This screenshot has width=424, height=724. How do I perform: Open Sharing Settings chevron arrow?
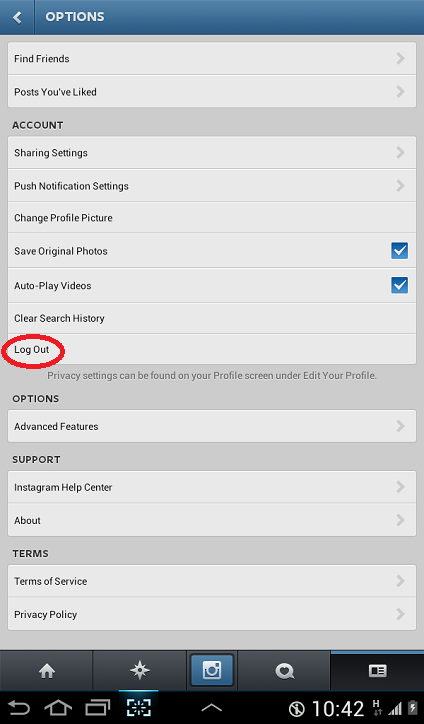tap(401, 152)
